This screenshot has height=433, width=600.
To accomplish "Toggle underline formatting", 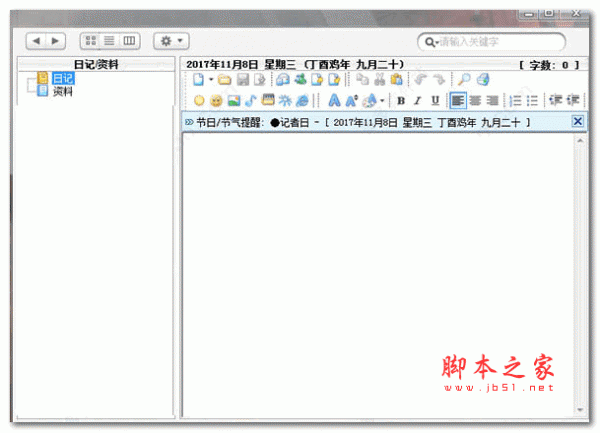I will point(435,101).
